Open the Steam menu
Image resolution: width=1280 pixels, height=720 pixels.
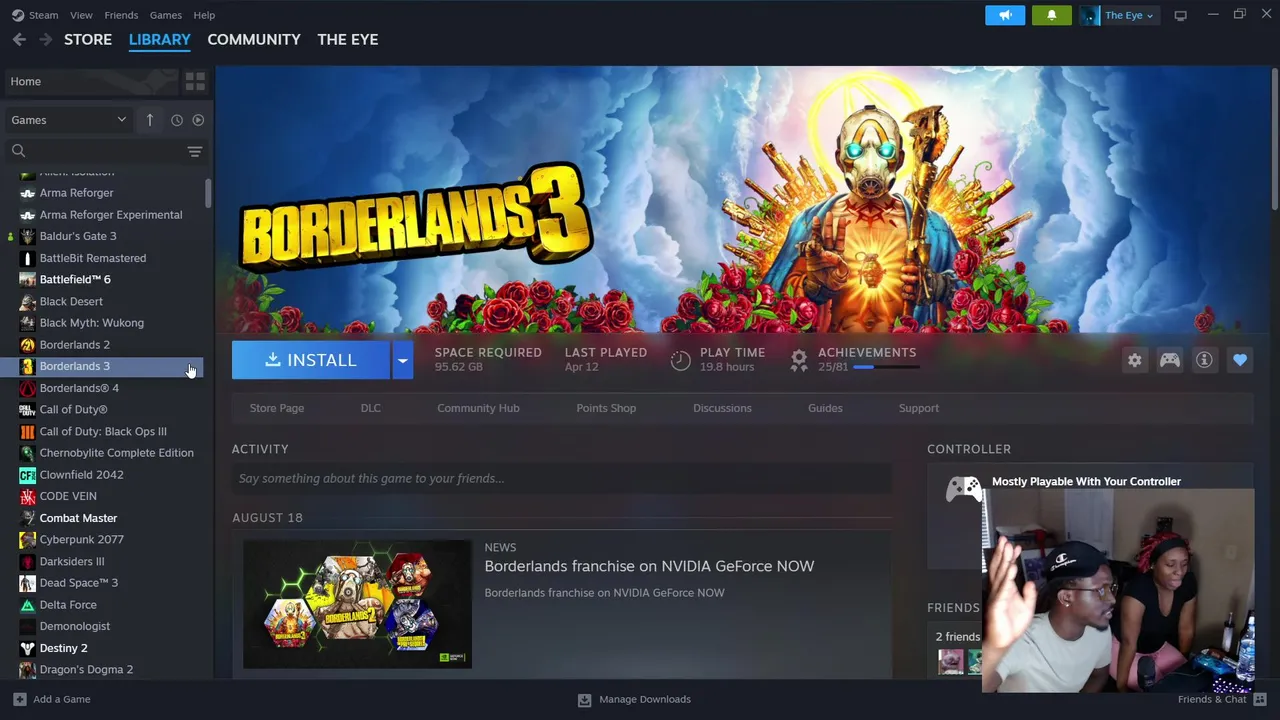click(x=43, y=15)
